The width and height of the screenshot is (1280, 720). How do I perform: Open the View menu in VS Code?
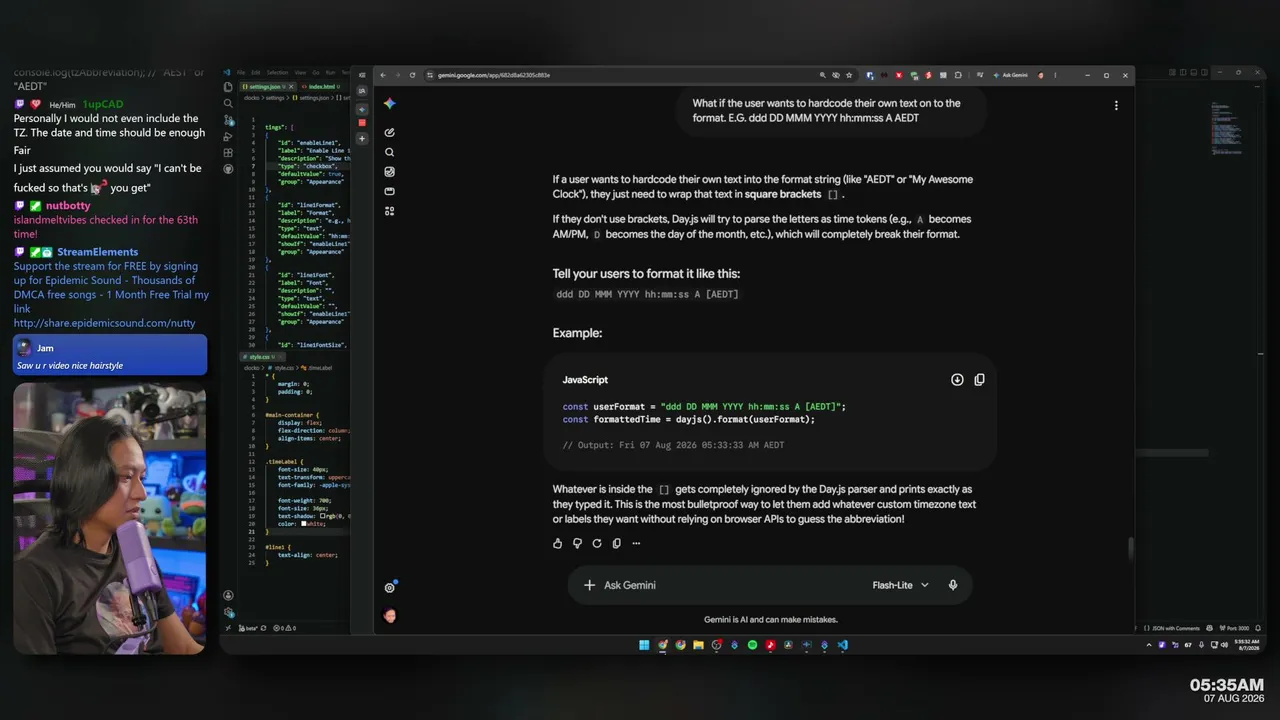click(300, 73)
